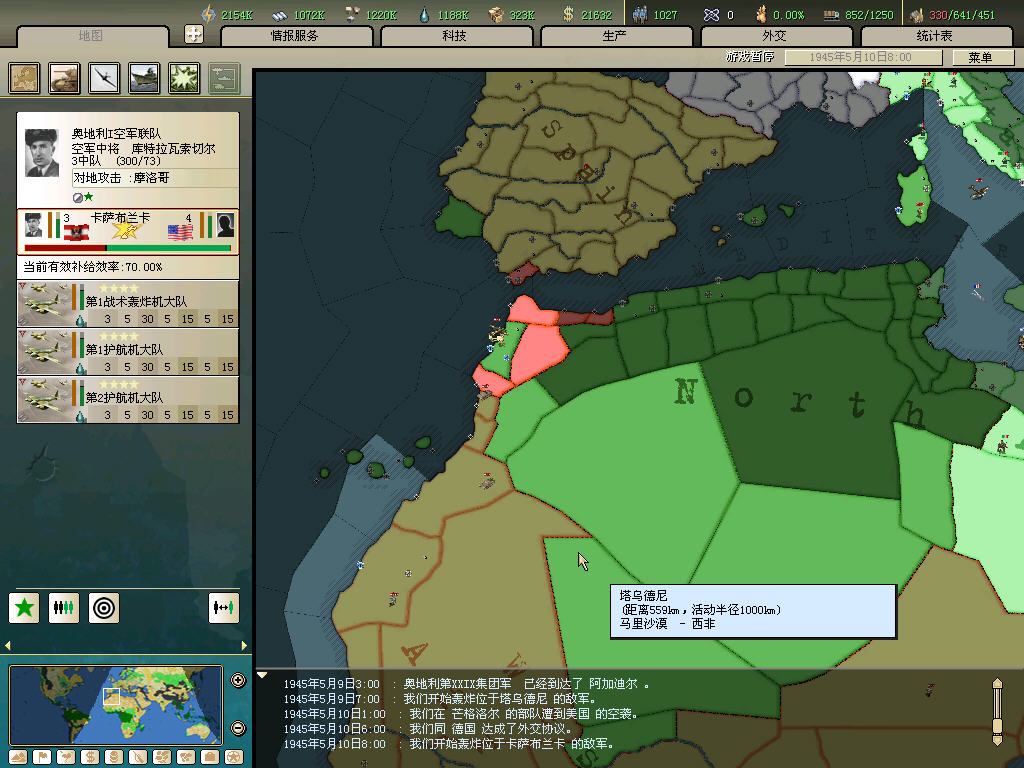Click log entry 奥地利第XXIX集团军 已经到达了 阿加迪尔
Image resolution: width=1024 pixels, height=768 pixels.
pos(526,684)
